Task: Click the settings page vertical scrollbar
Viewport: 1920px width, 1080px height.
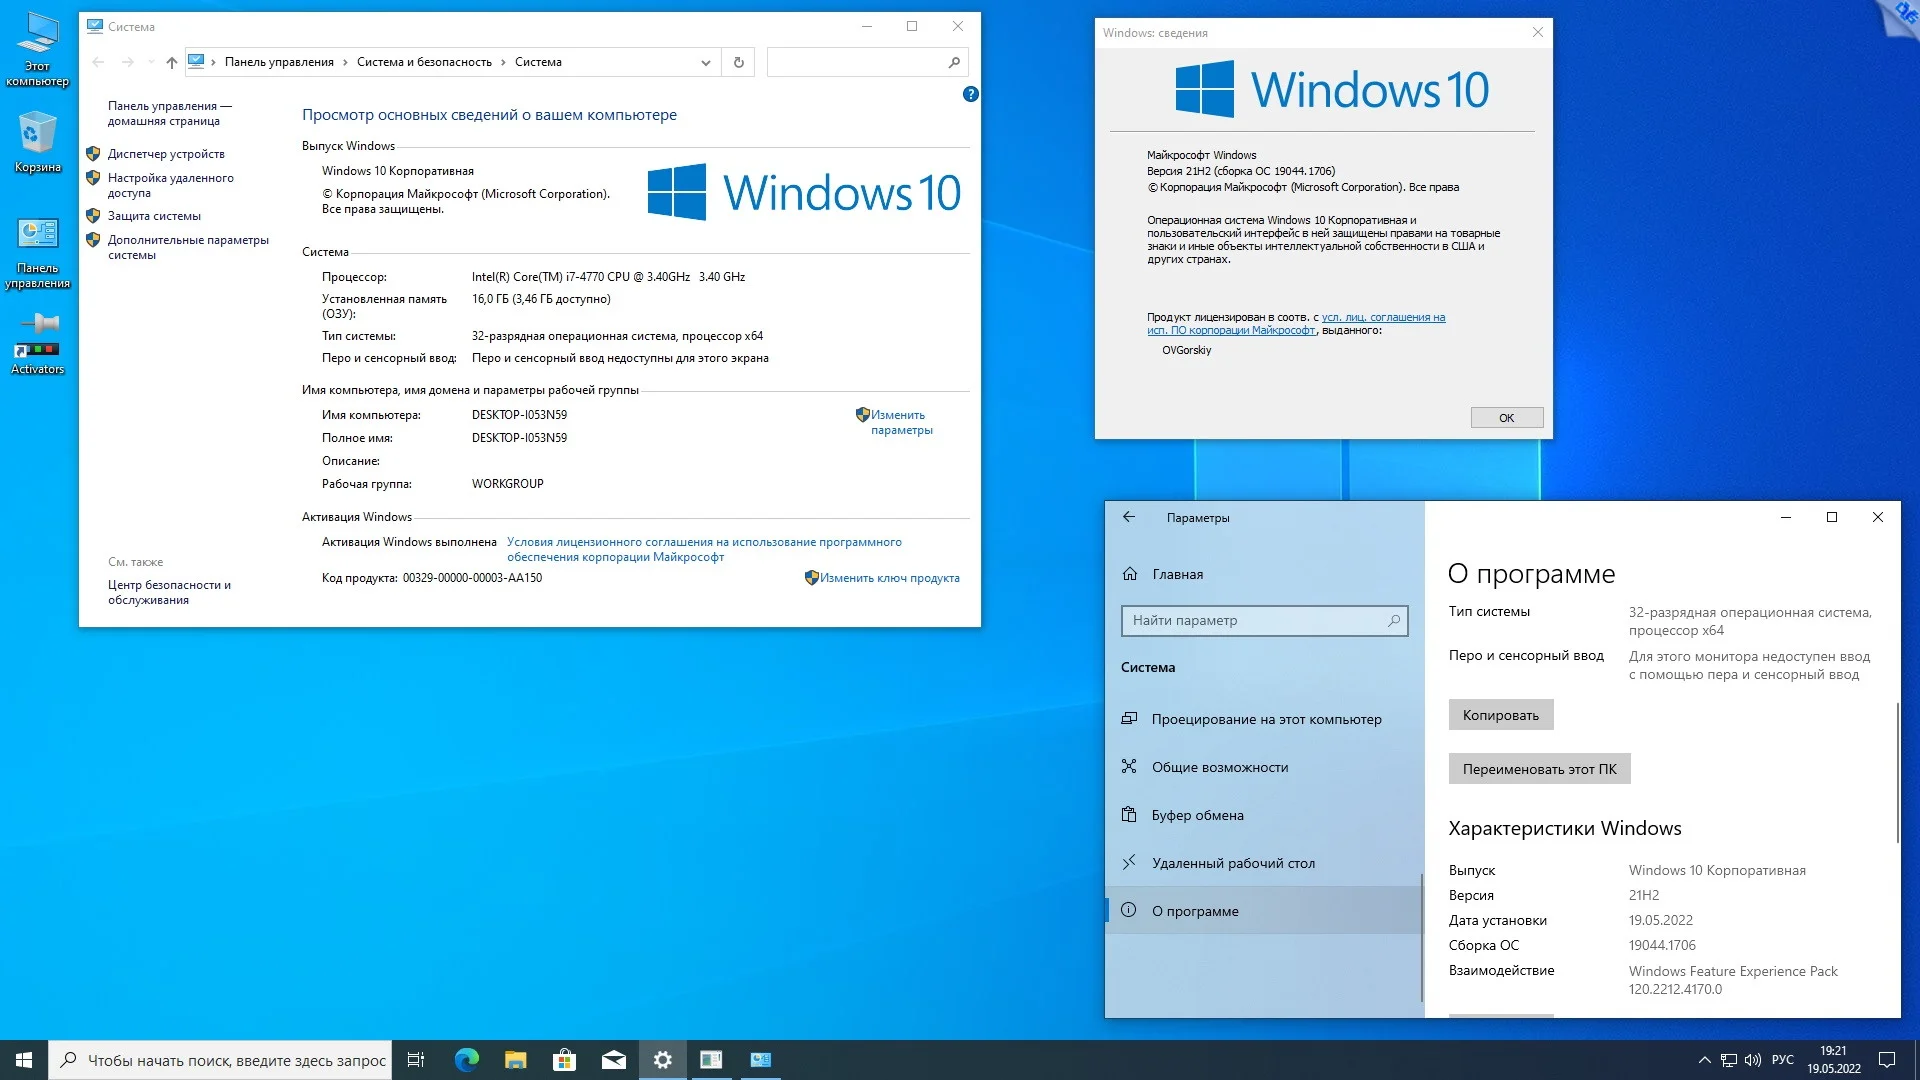Action: coord(1897,770)
